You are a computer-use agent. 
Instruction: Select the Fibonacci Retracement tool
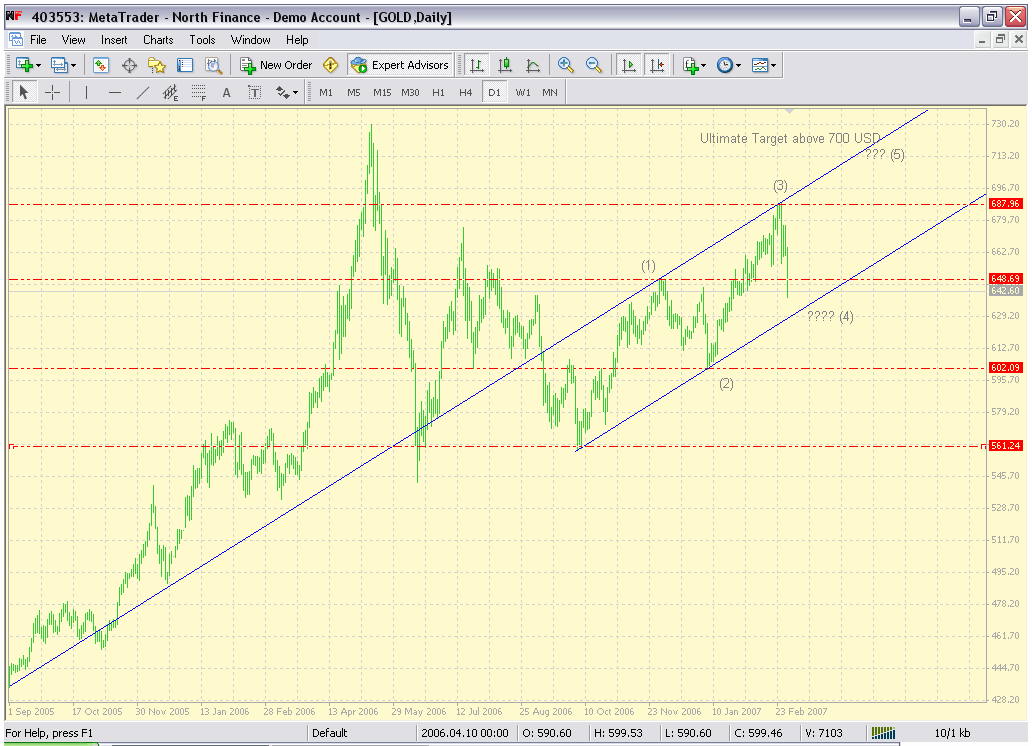(199, 93)
